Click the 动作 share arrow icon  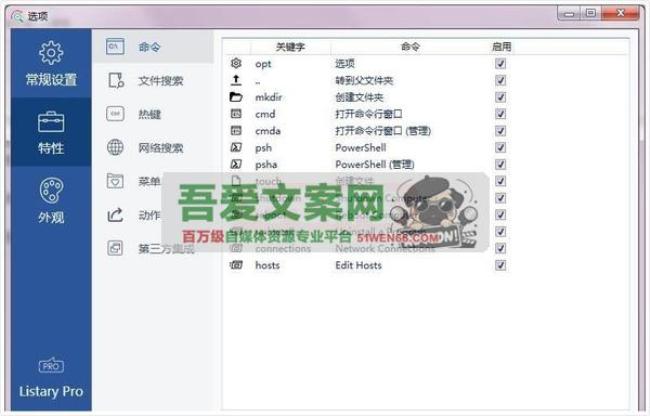(x=115, y=214)
